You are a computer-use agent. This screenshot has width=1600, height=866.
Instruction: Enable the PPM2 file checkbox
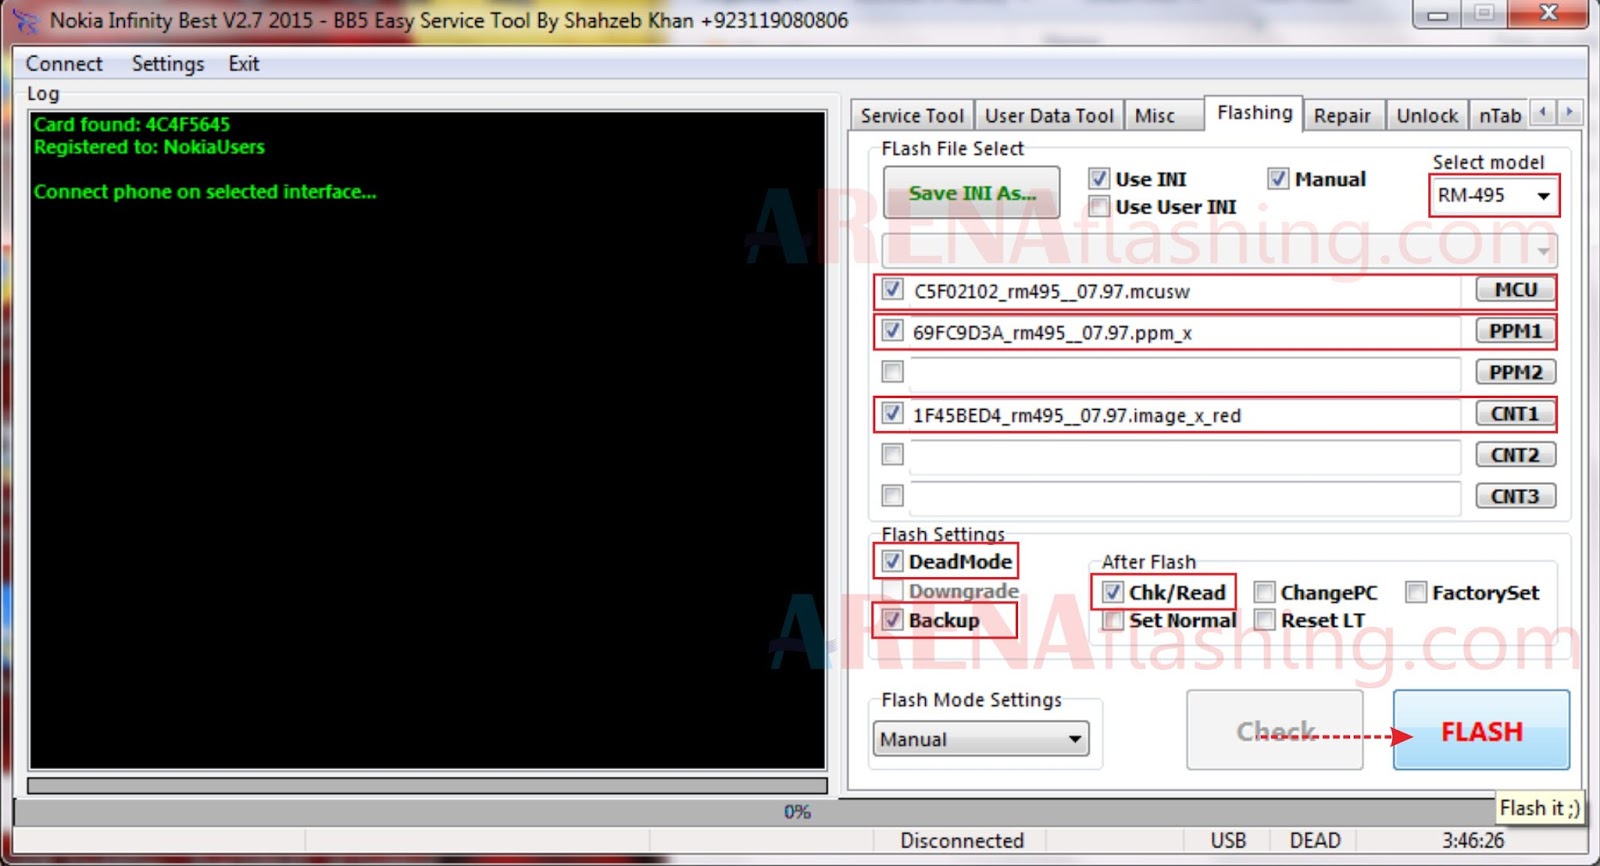click(x=892, y=372)
